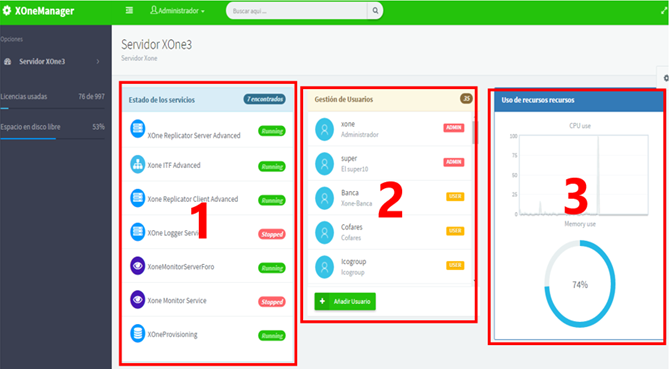The height and width of the screenshot is (375, 671).
Task: Click the Xone ITF Advanced network icon
Action: pyautogui.click(x=137, y=164)
